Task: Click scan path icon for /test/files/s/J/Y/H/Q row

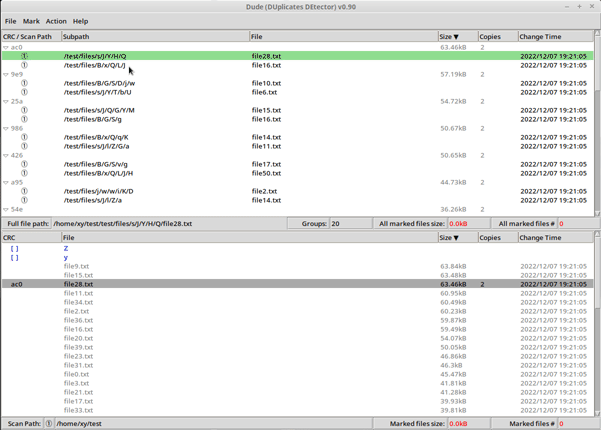Action: [24, 56]
